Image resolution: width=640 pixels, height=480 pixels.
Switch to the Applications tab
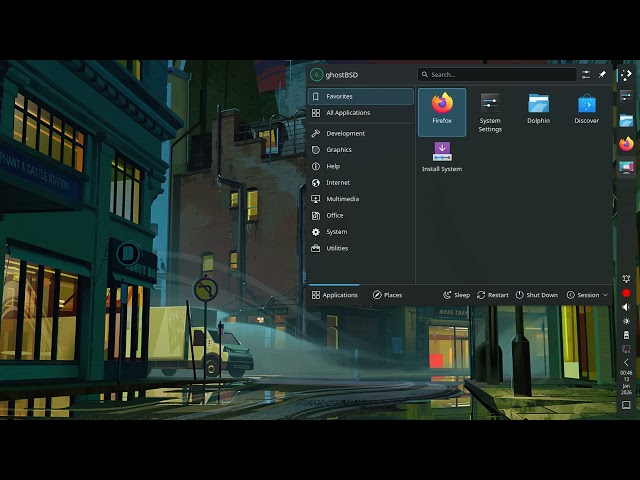coord(334,295)
